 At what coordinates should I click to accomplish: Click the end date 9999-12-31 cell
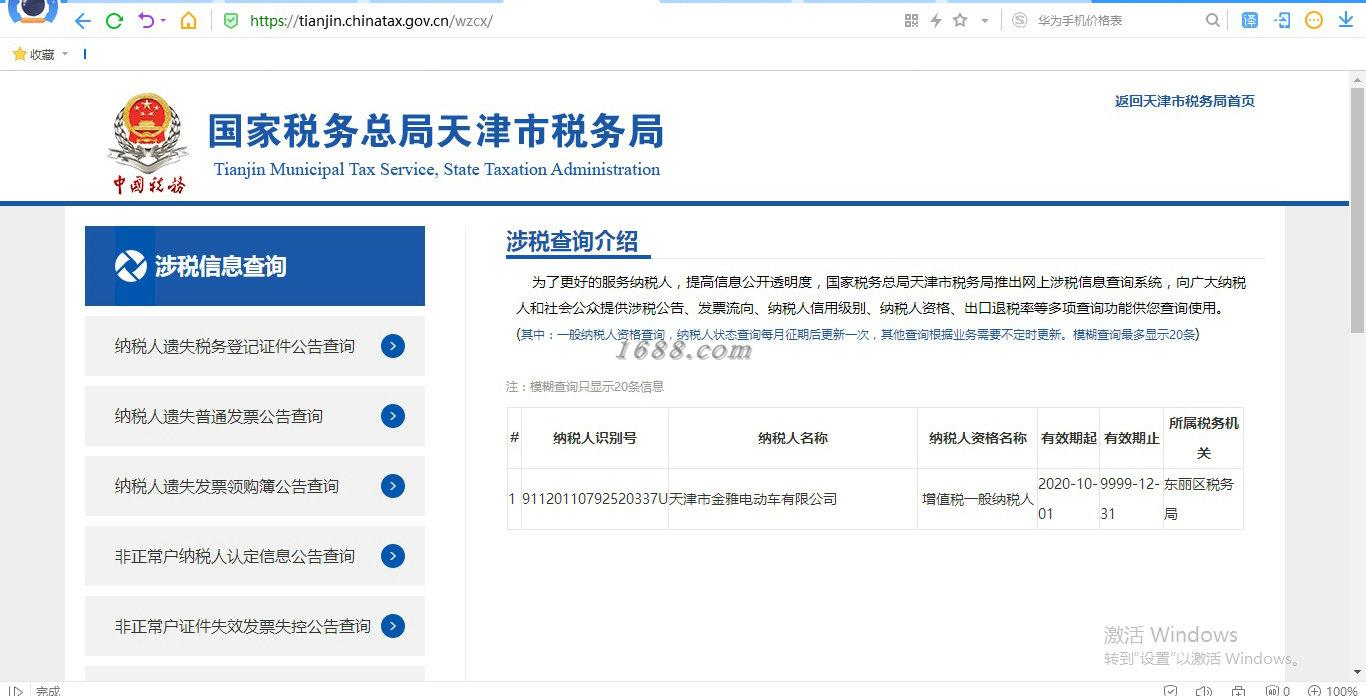point(1132,498)
